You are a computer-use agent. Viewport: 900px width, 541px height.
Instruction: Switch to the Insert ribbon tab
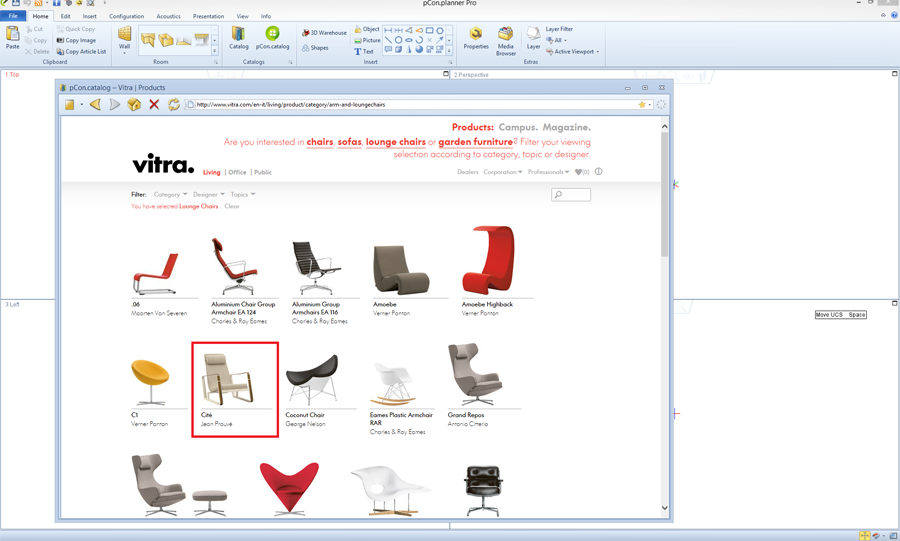90,17
